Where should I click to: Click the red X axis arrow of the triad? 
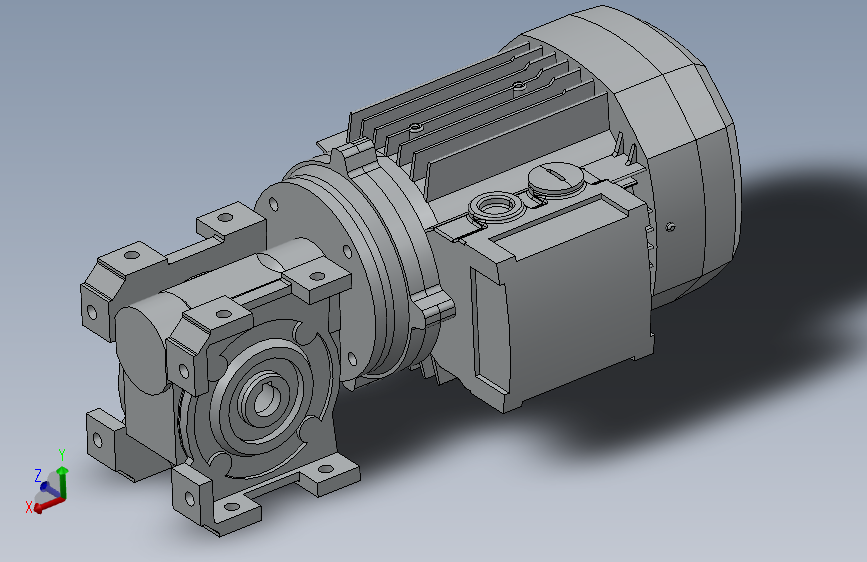tap(49, 504)
